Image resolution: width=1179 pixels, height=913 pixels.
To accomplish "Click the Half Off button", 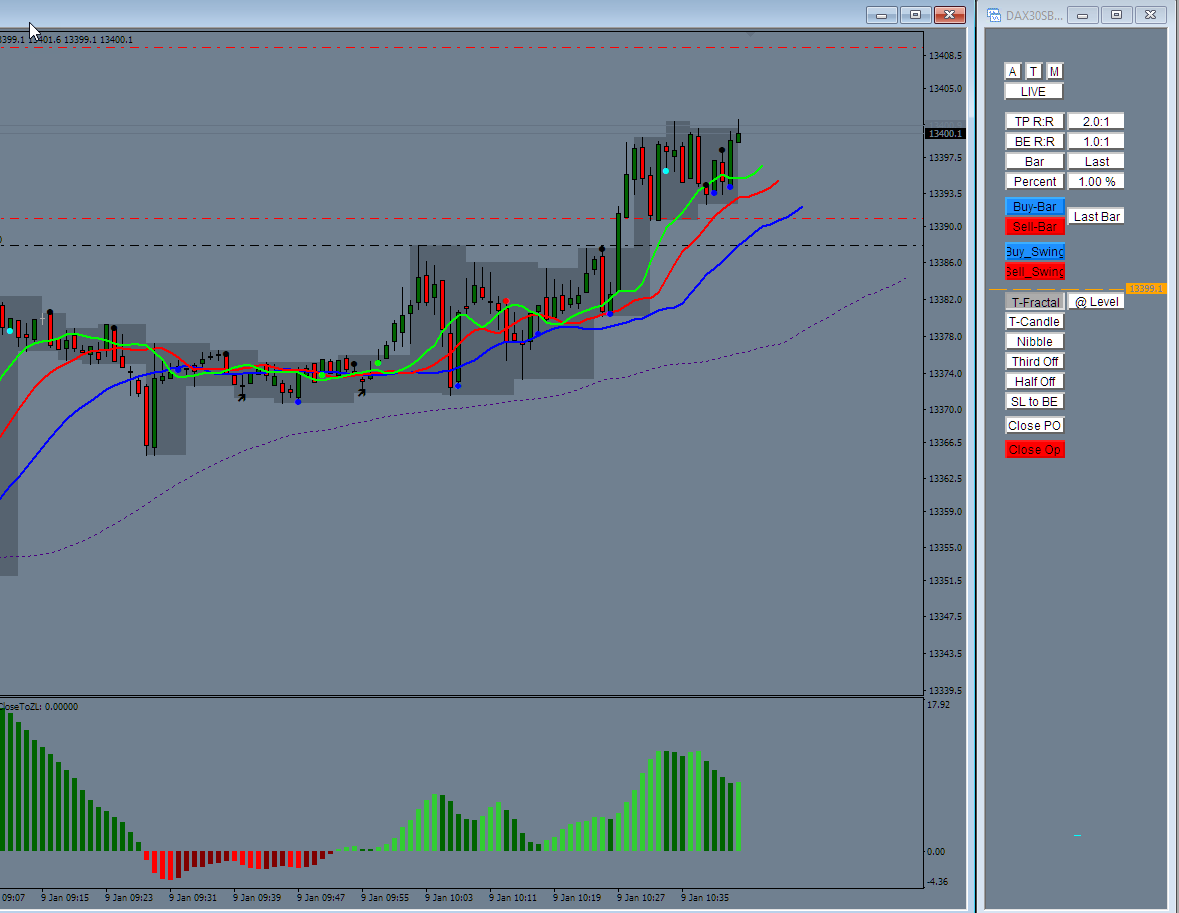I will tap(1035, 381).
